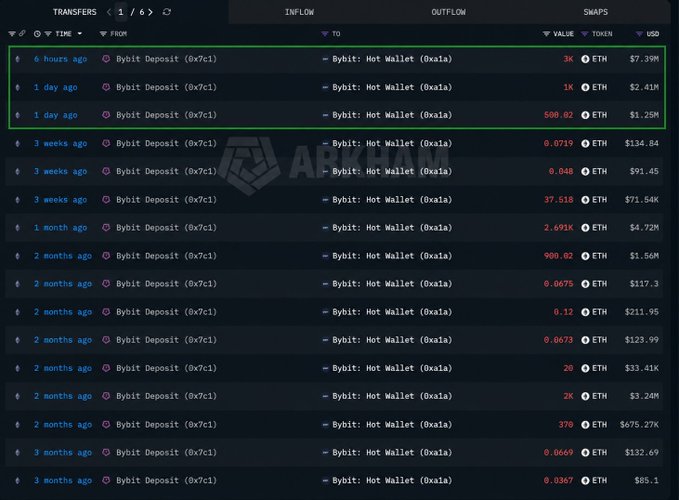
Task: Select the amount $33.41K
Action: coord(642,368)
